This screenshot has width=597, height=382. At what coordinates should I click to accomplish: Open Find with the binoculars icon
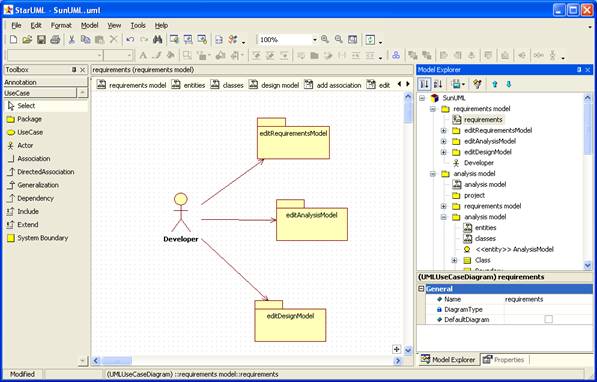(x=158, y=39)
